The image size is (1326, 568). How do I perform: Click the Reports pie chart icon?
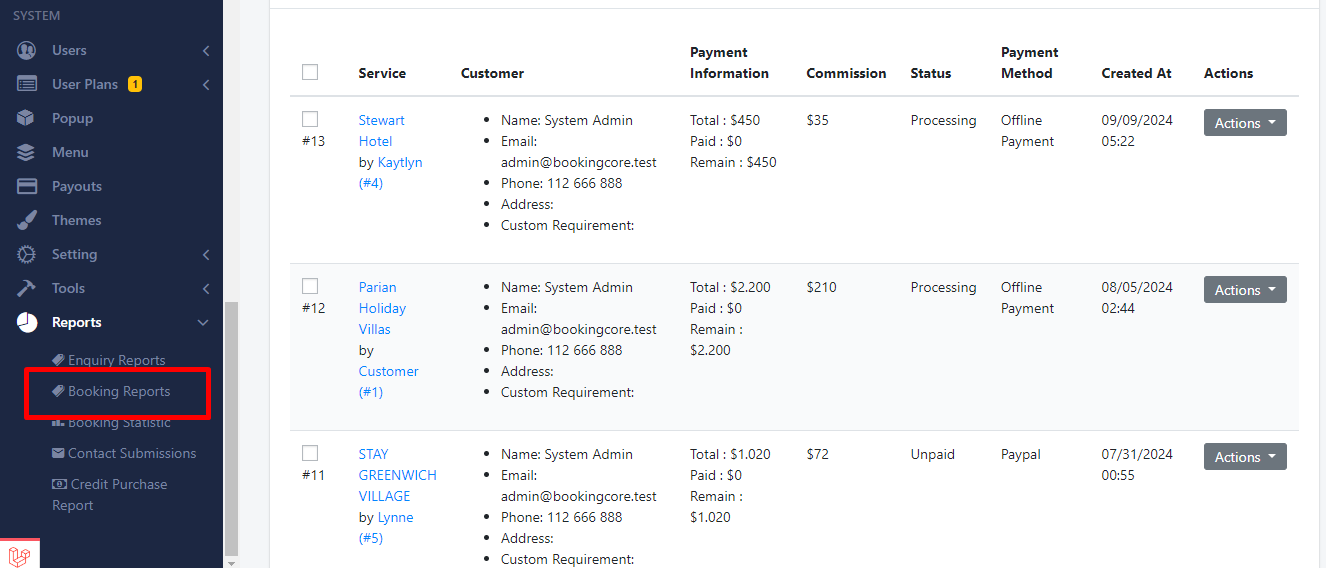pos(27,322)
